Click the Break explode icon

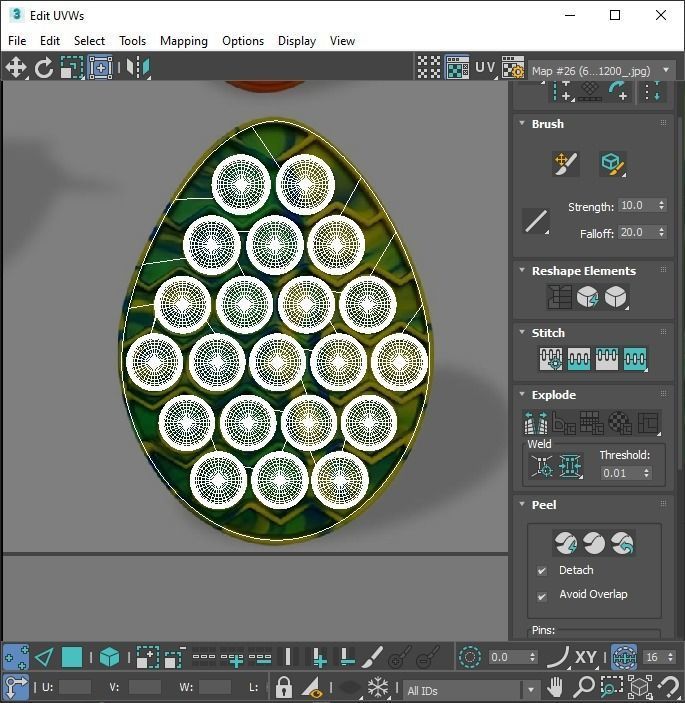[x=536, y=423]
